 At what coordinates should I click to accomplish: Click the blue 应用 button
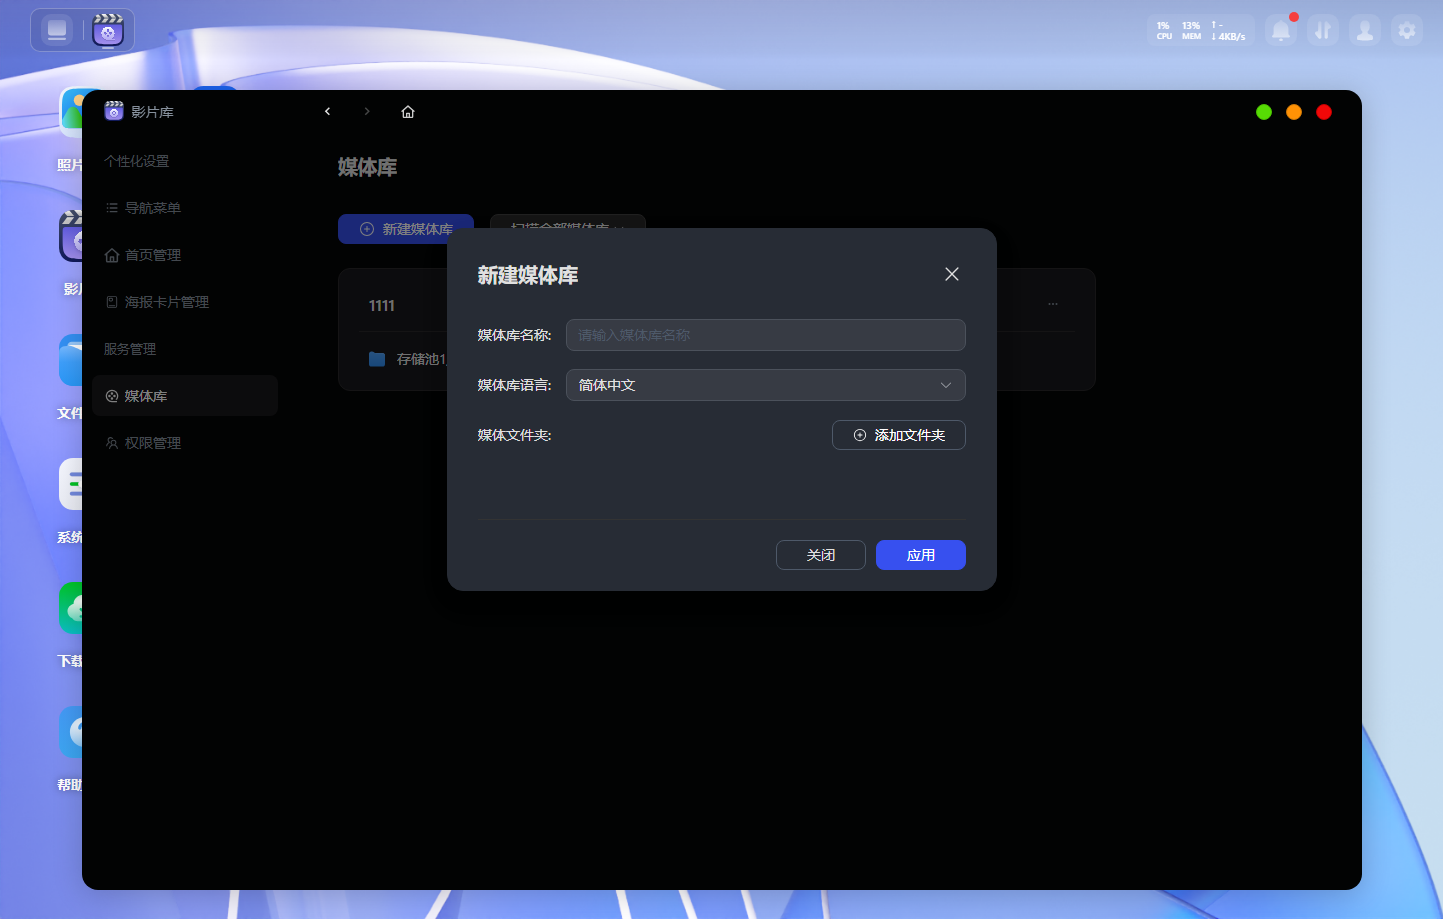tap(921, 555)
